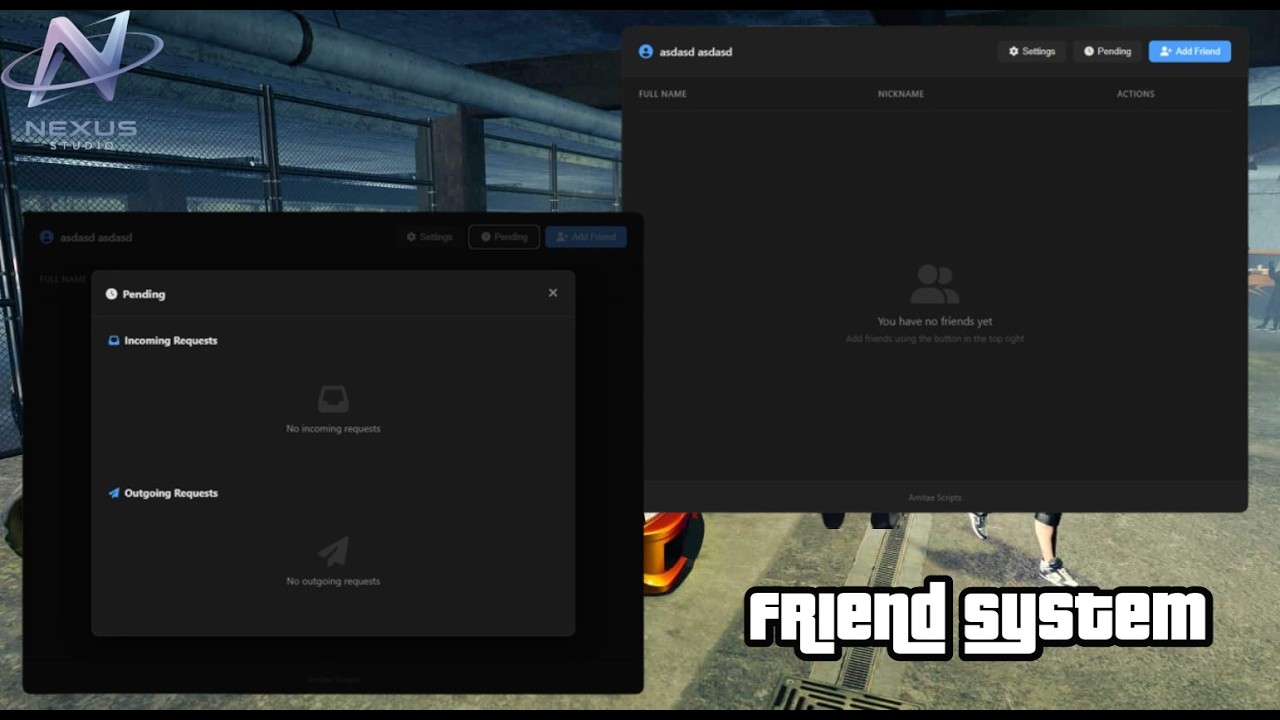This screenshot has height=720, width=1280.
Task: Click the profile avatar icon in left window
Action: click(x=46, y=237)
